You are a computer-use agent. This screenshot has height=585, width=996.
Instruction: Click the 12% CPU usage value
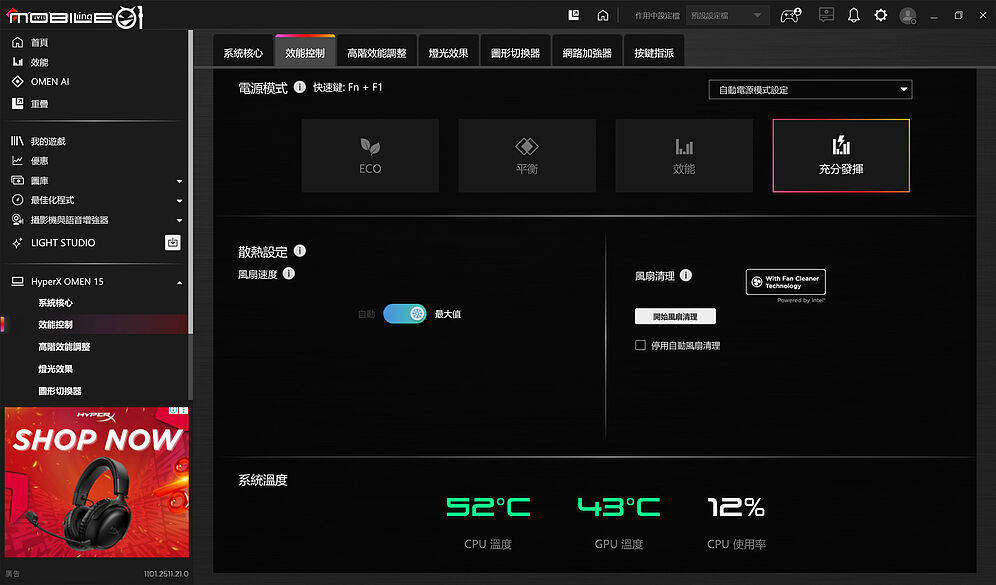tap(736, 507)
